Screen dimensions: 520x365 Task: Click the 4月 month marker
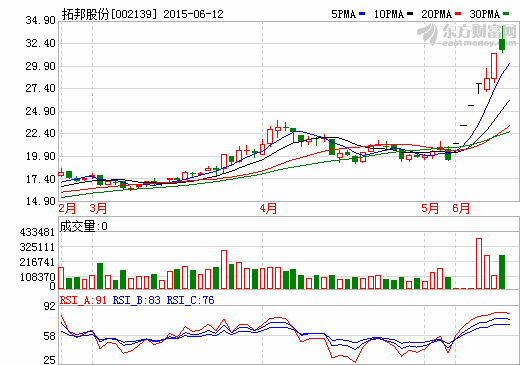[268, 208]
